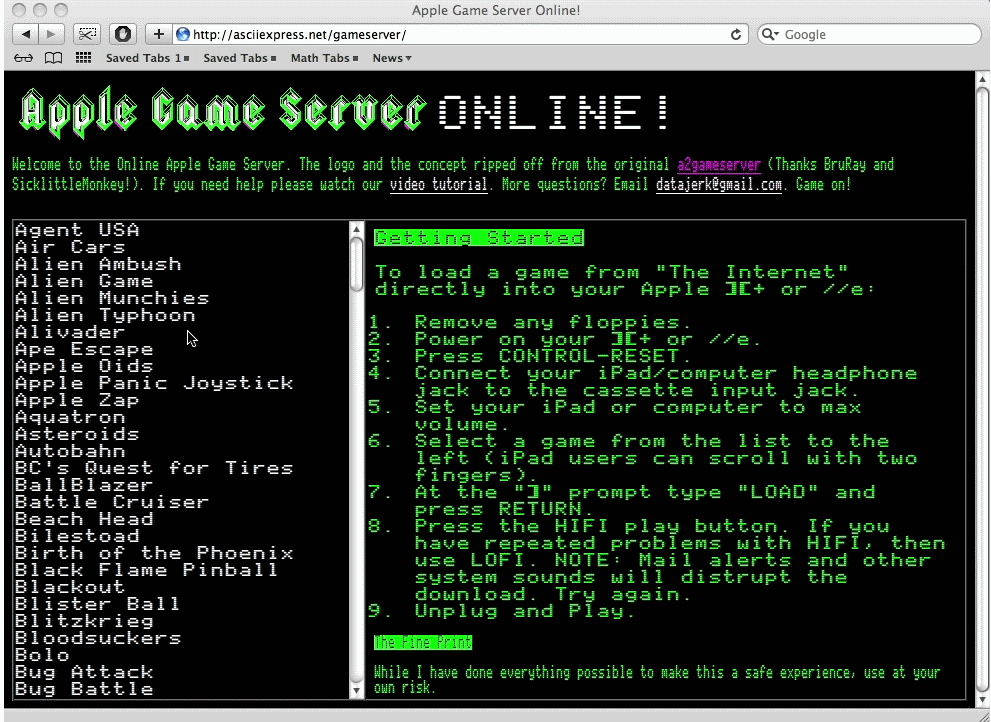
Task: Click game list scrollbar down arrow
Action: (356, 691)
